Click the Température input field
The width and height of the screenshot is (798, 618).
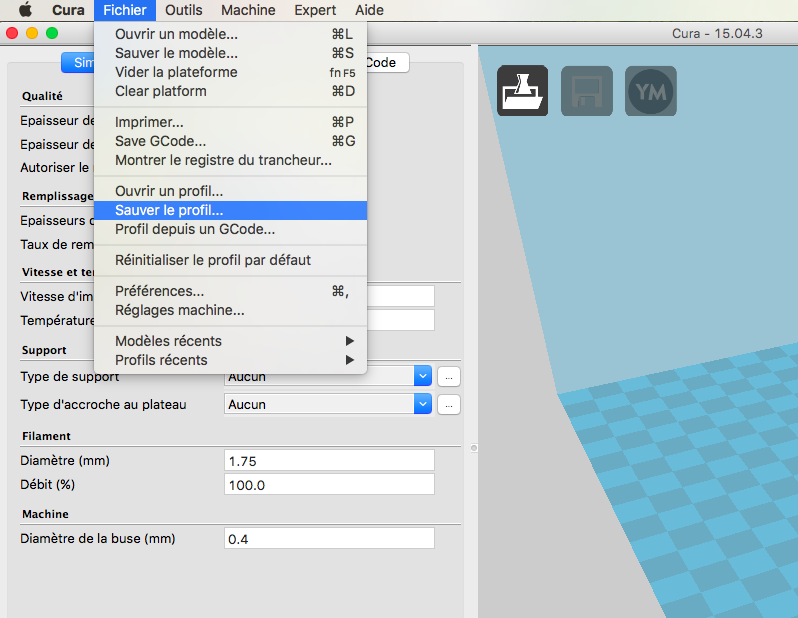click(401, 320)
